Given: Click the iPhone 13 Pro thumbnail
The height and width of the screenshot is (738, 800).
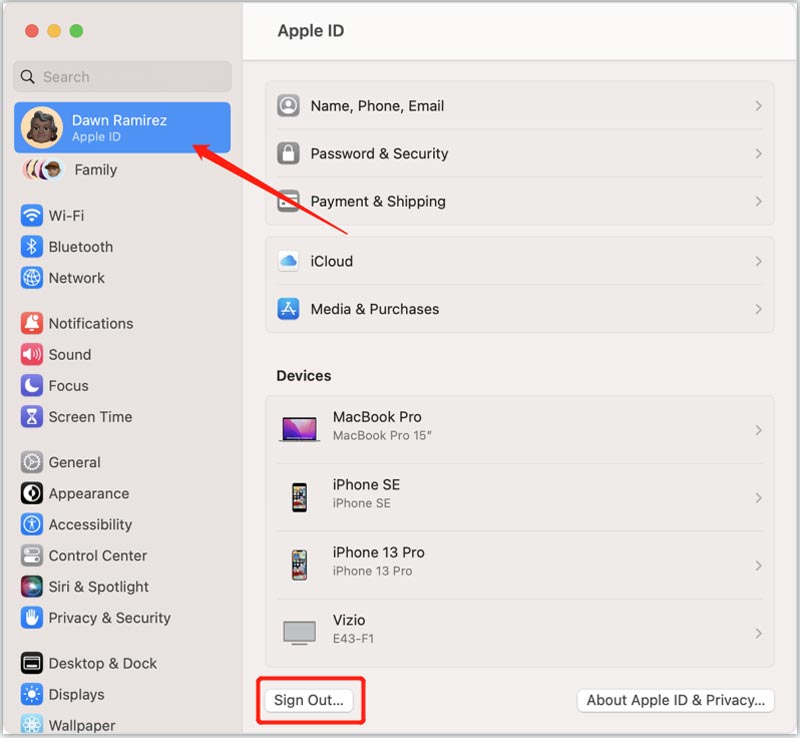Looking at the screenshot, I should pos(299,565).
